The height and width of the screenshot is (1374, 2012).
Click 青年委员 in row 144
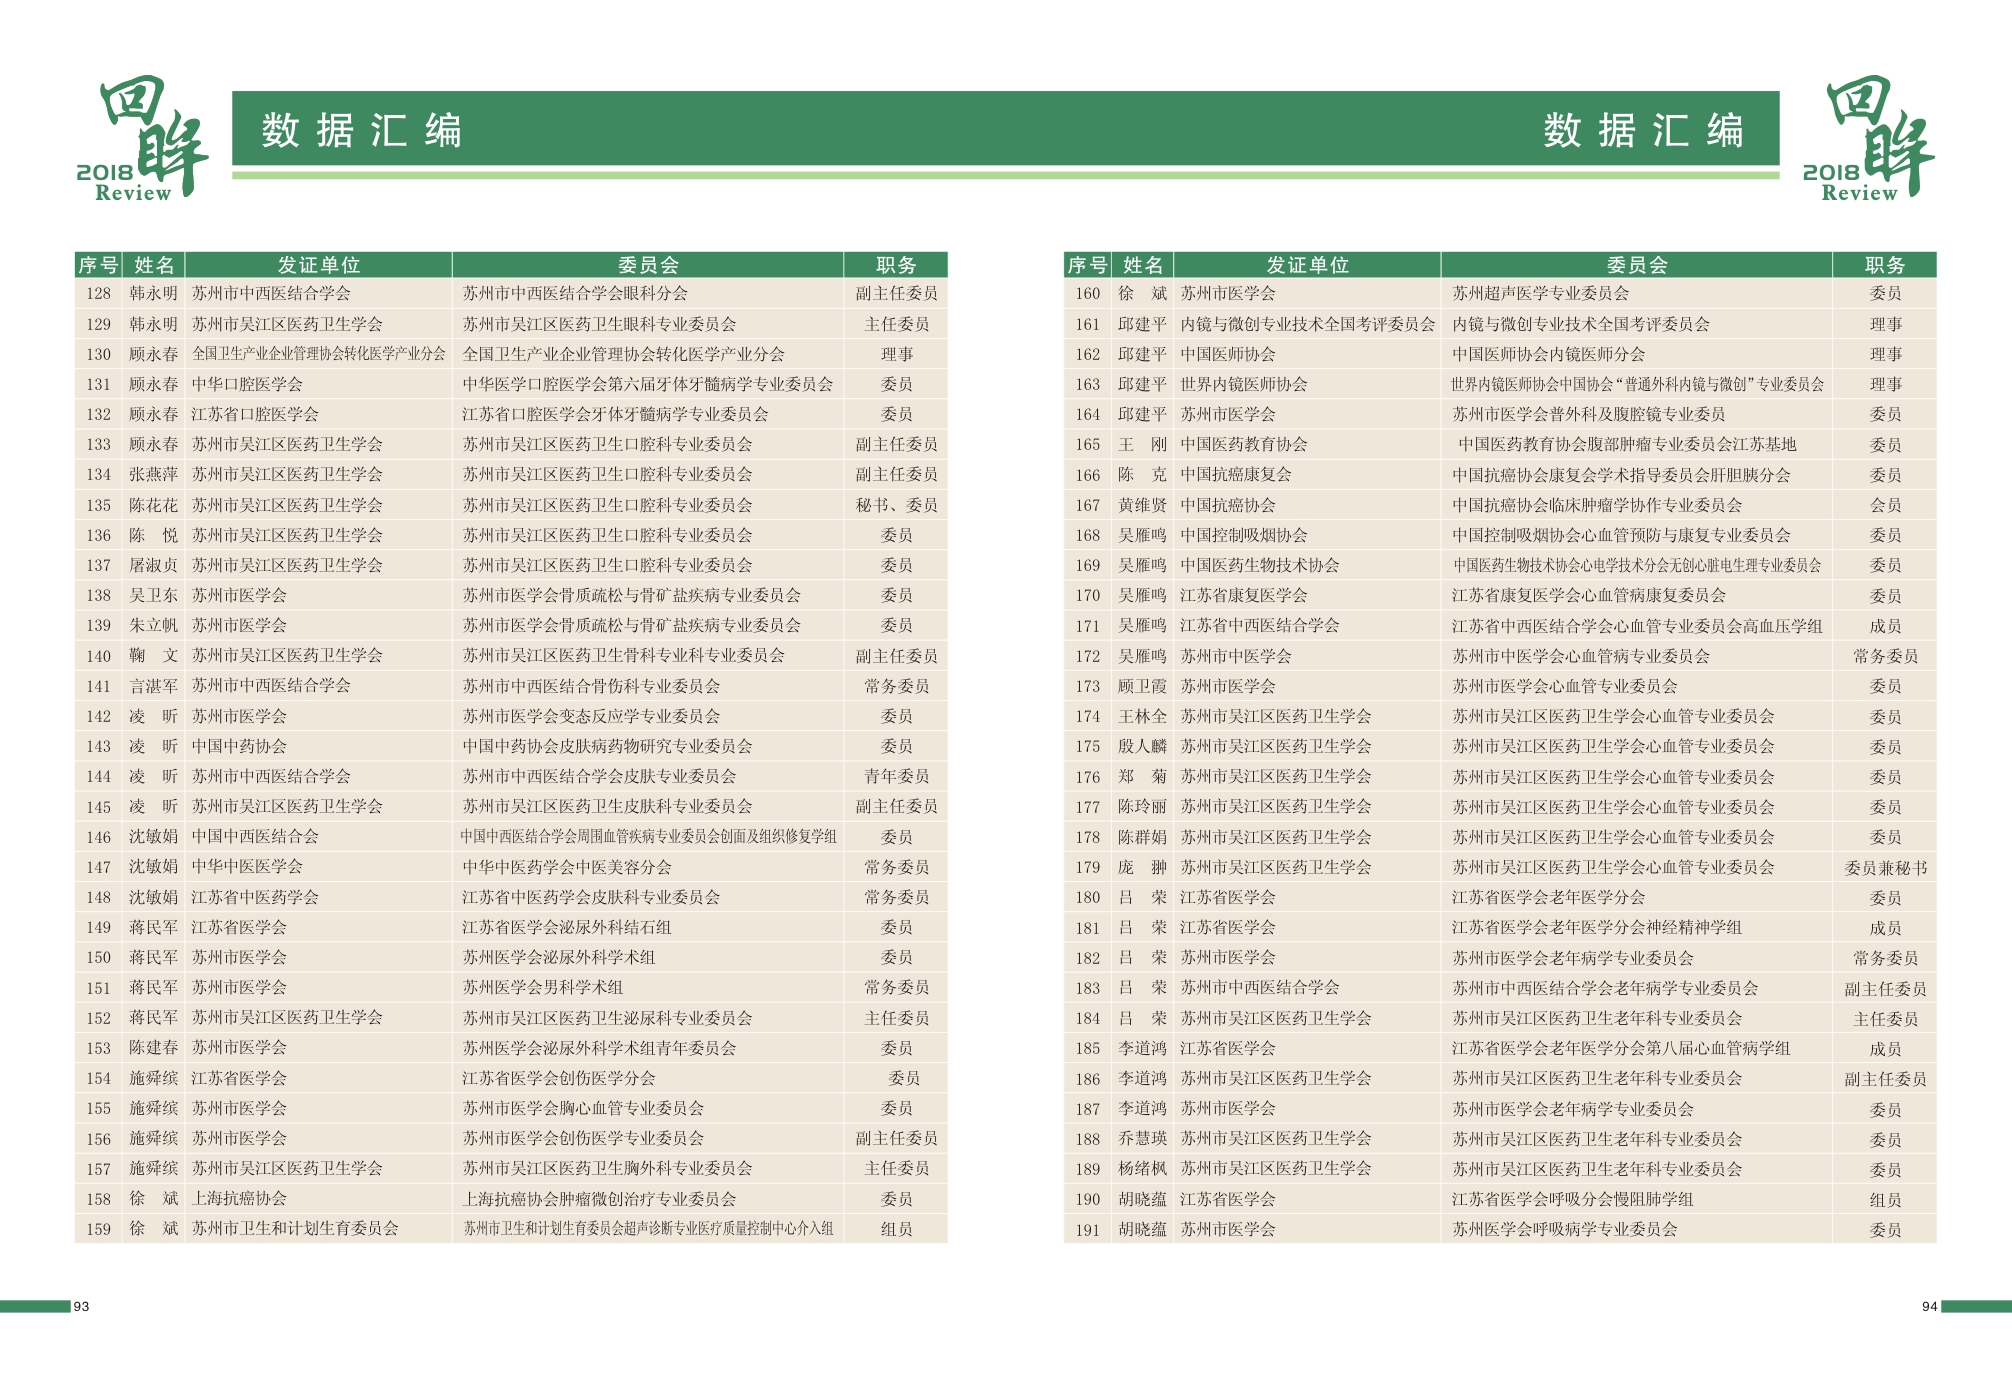[896, 776]
